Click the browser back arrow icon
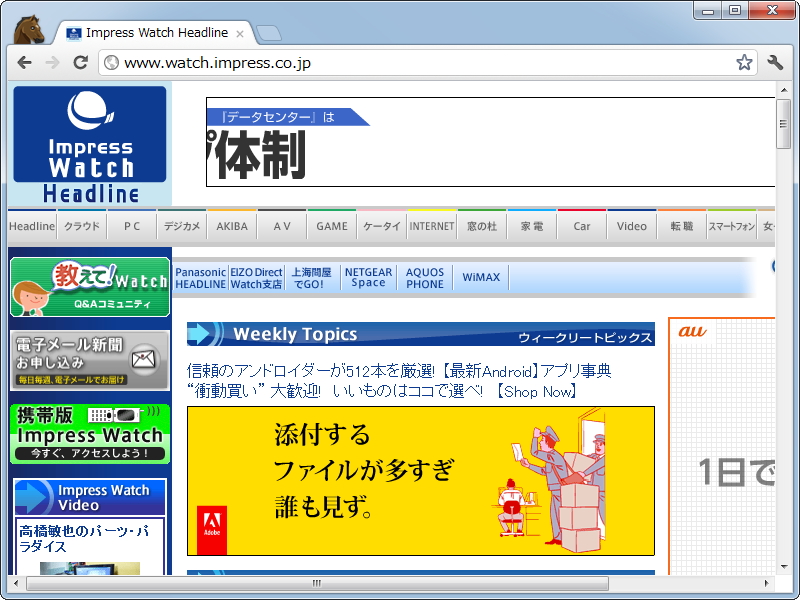The height and width of the screenshot is (600, 800). point(24,62)
